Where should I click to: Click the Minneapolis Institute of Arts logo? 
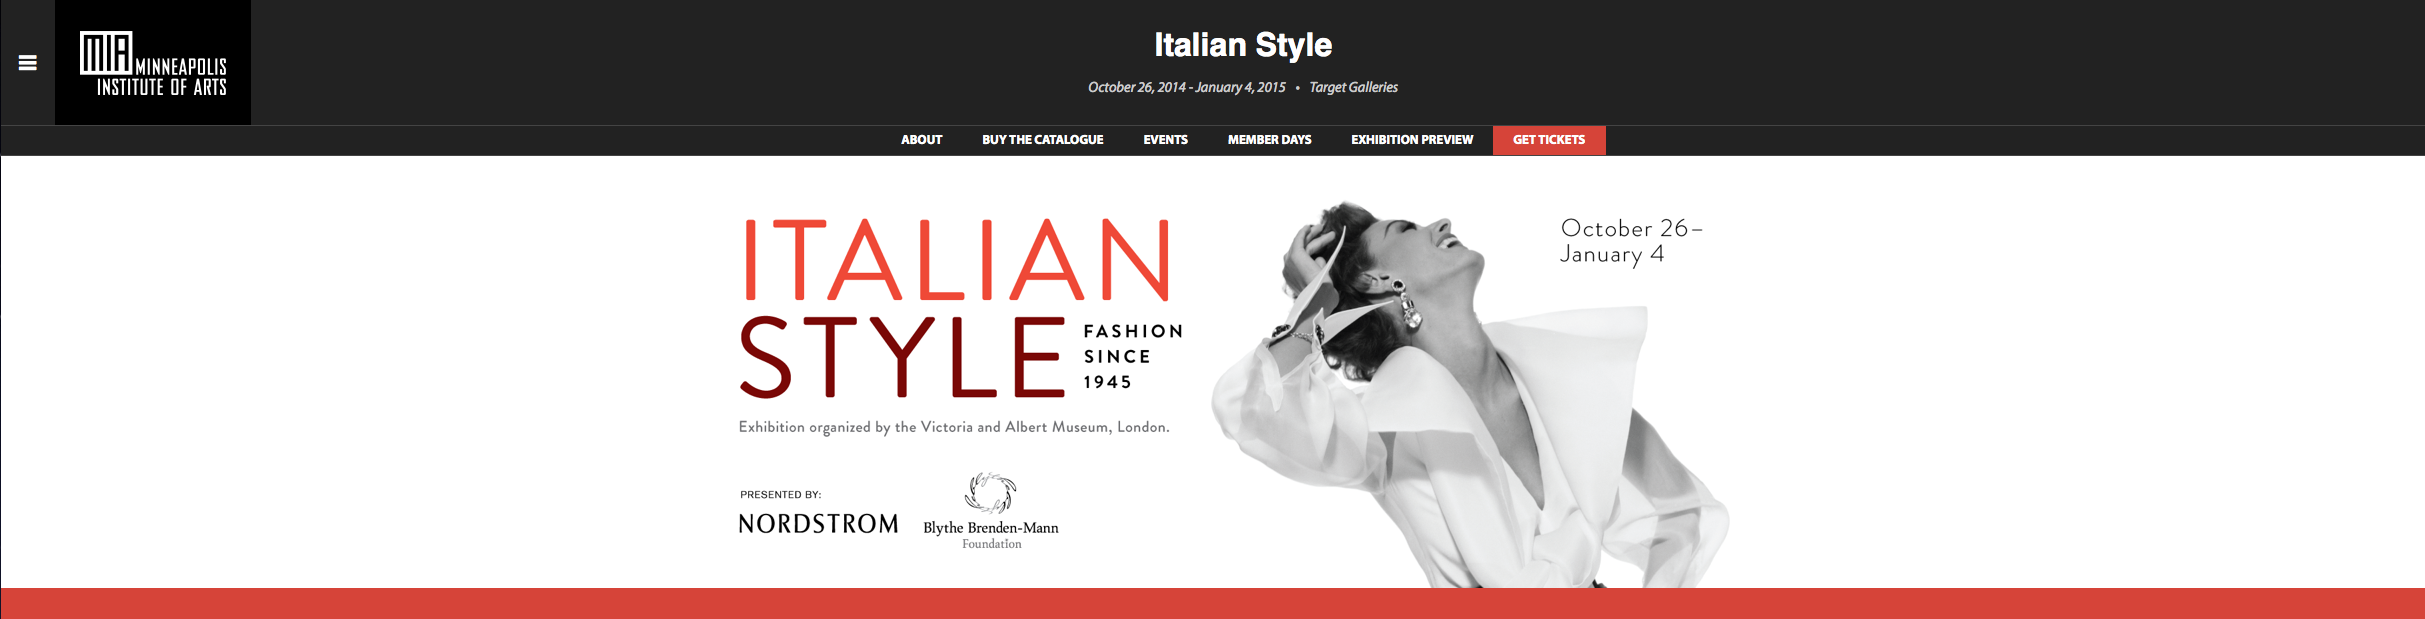(153, 63)
